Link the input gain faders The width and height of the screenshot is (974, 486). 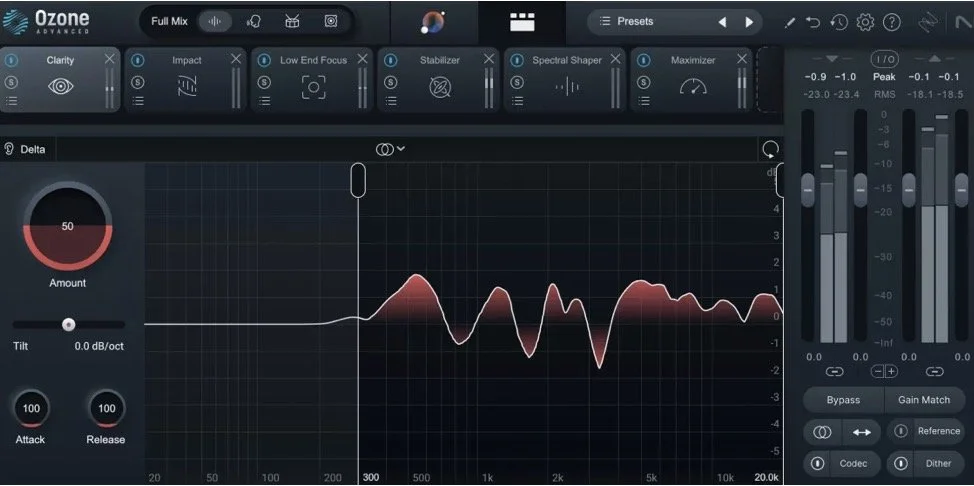pyautogui.click(x=834, y=372)
